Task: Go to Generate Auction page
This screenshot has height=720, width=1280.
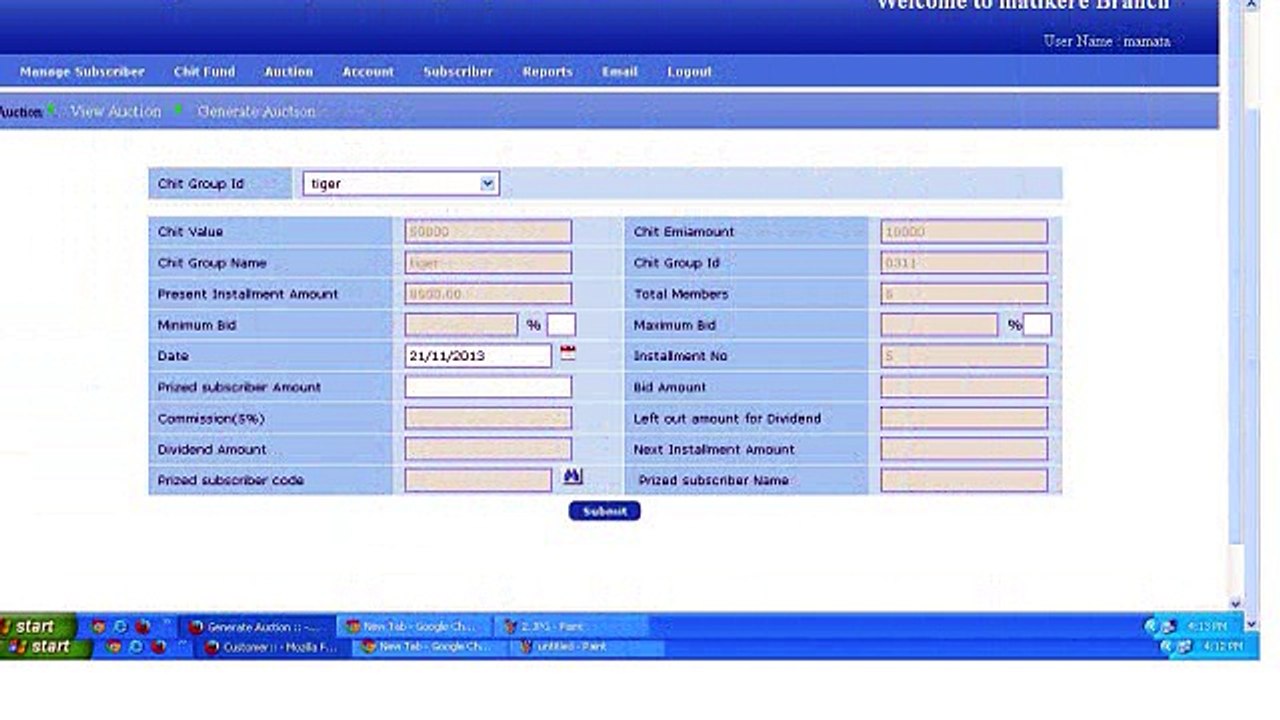Action: point(256,112)
